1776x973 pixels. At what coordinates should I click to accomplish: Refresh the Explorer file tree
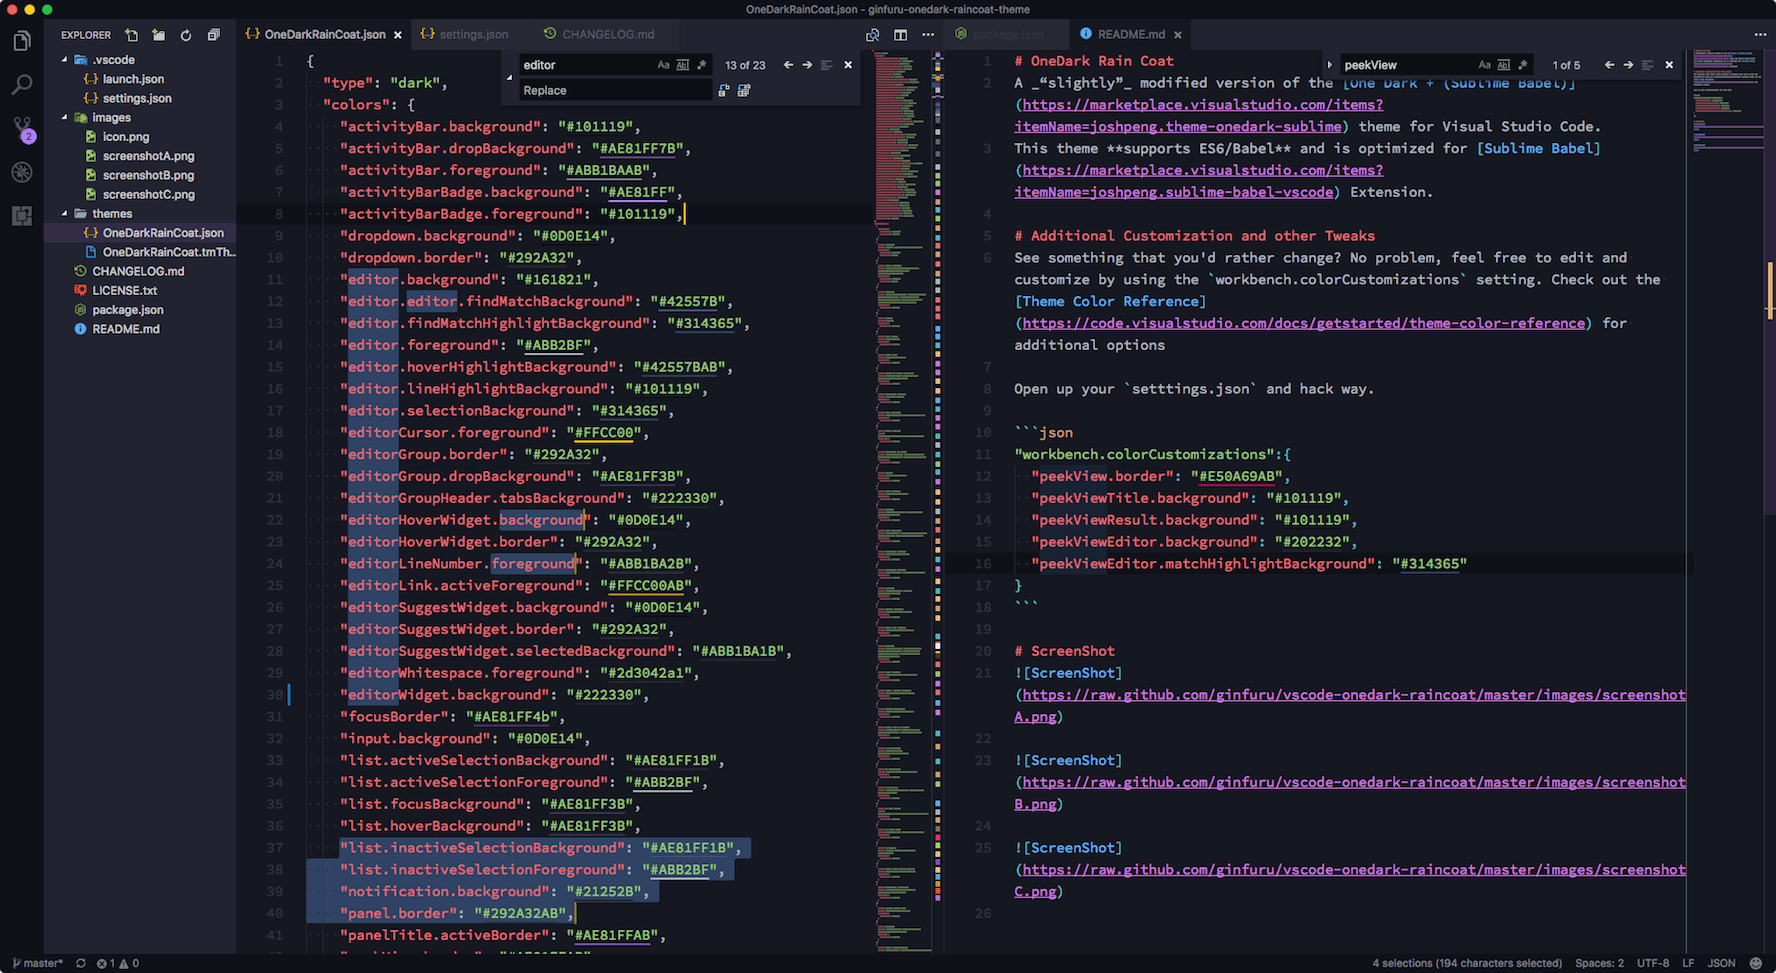[186, 35]
